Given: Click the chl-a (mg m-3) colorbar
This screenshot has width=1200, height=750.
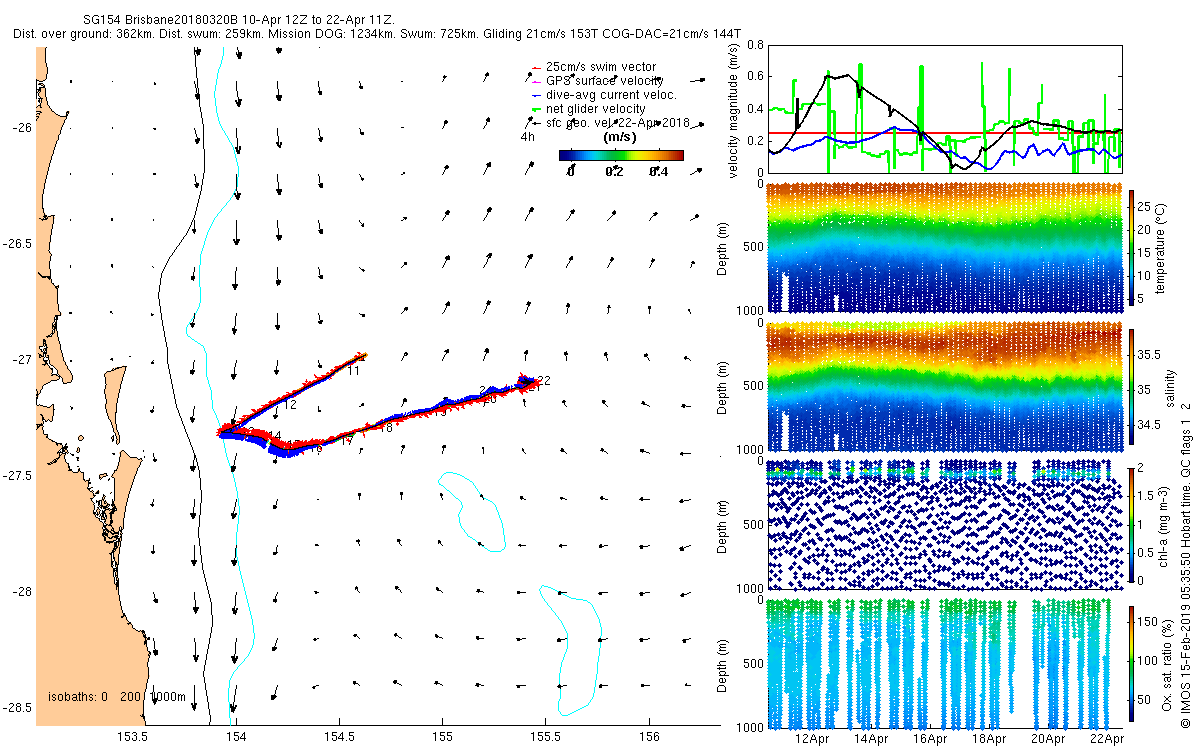Looking at the screenshot, I should [x=1132, y=524].
